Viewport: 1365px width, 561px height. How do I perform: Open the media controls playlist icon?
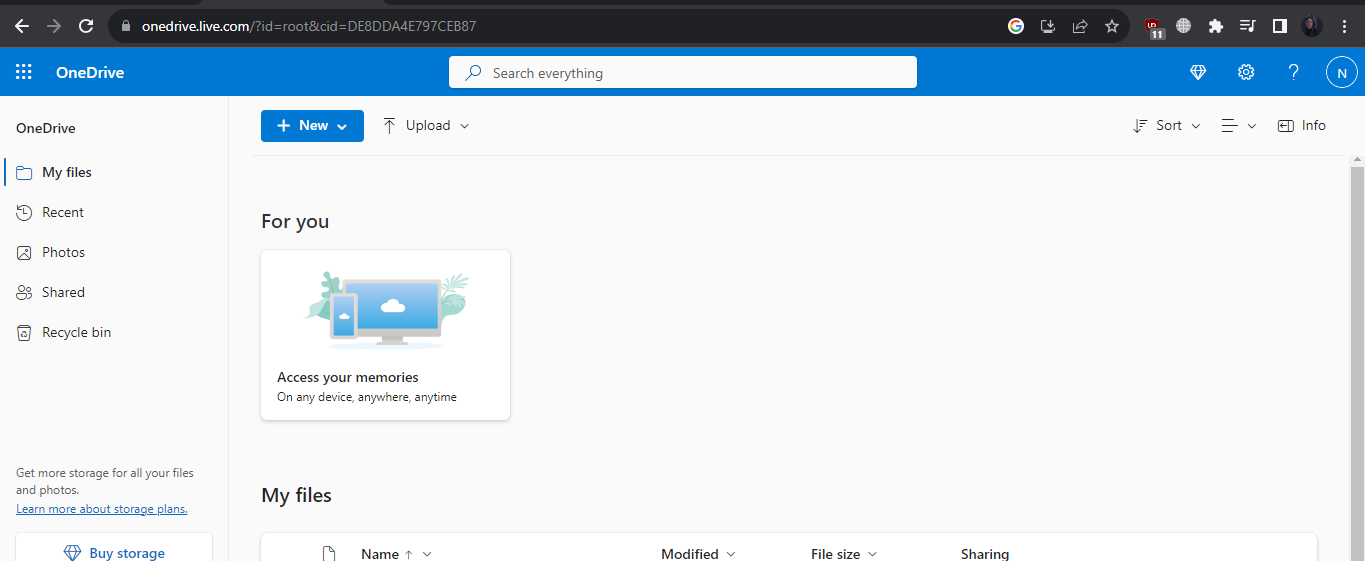click(1247, 26)
